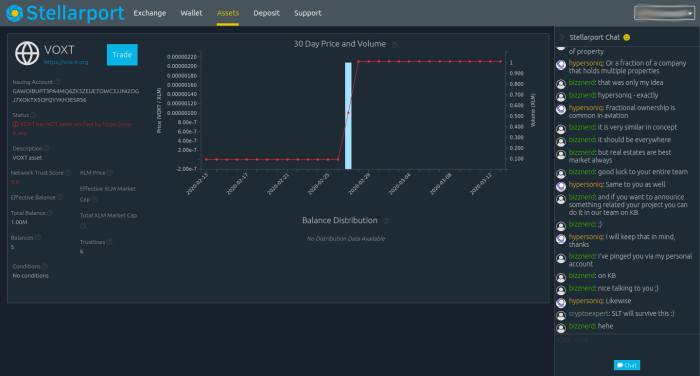Click the issuing account address text
The height and width of the screenshot is (376, 700).
(75, 96)
